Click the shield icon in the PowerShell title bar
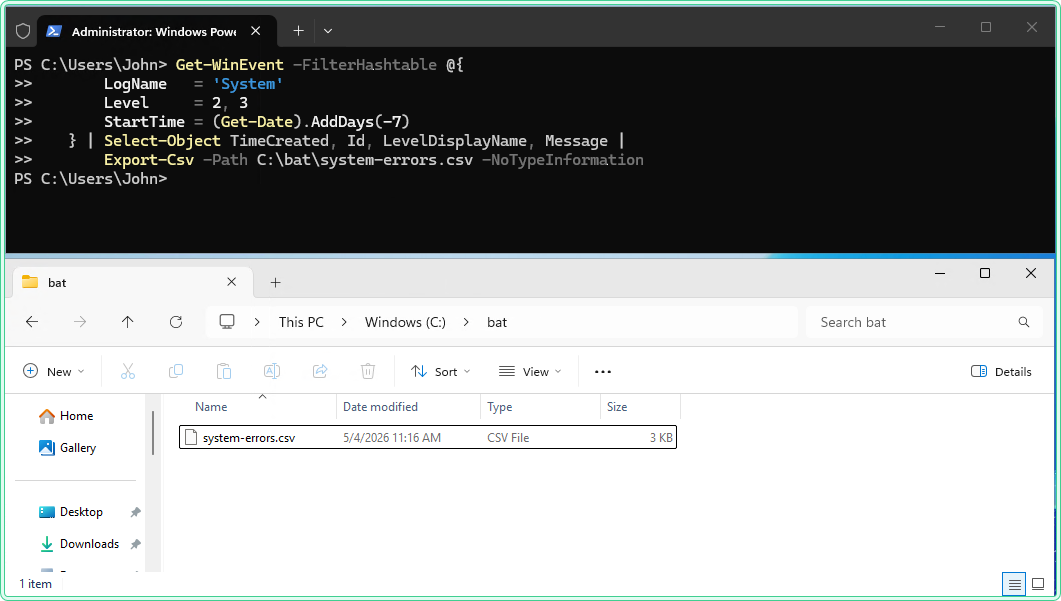This screenshot has width=1061, height=601. (x=23, y=31)
